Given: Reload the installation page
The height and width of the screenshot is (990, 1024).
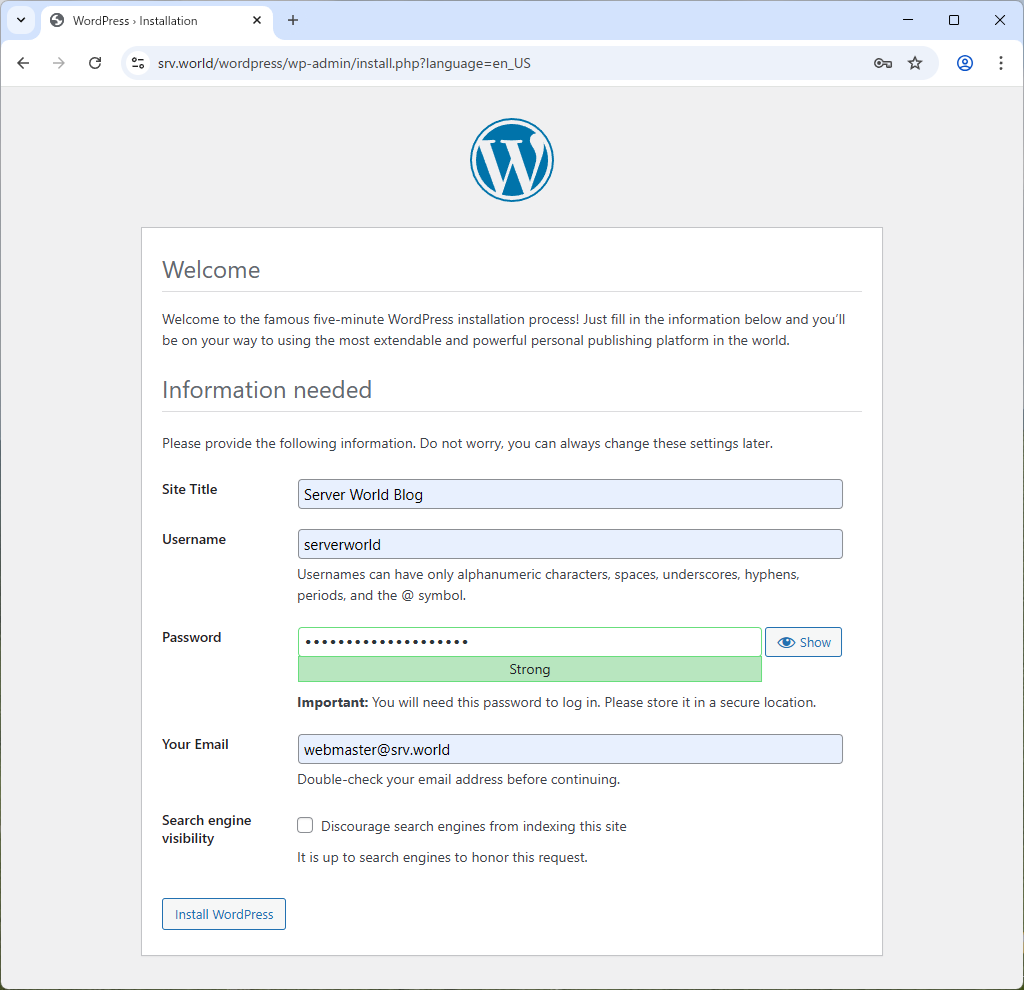Looking at the screenshot, I should tap(95, 62).
